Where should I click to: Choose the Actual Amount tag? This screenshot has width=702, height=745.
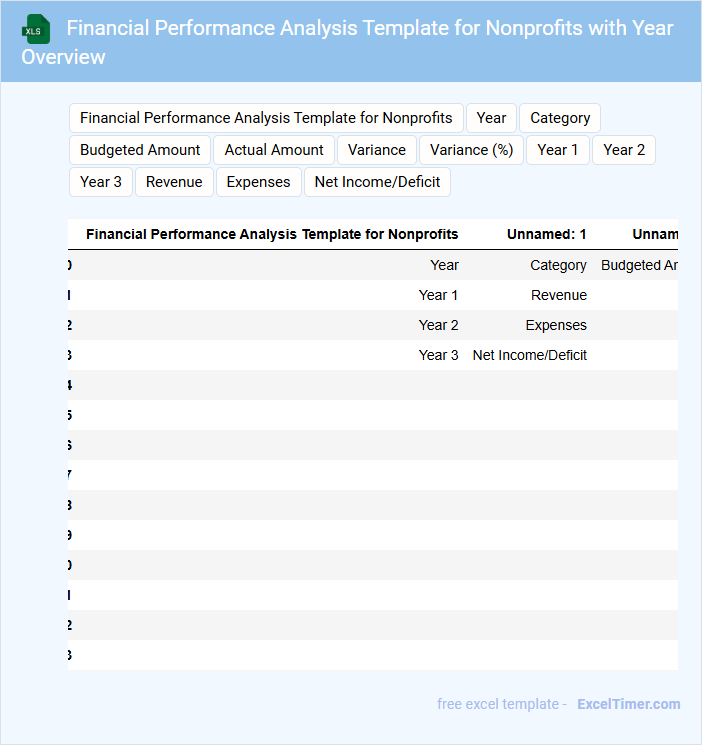274,150
